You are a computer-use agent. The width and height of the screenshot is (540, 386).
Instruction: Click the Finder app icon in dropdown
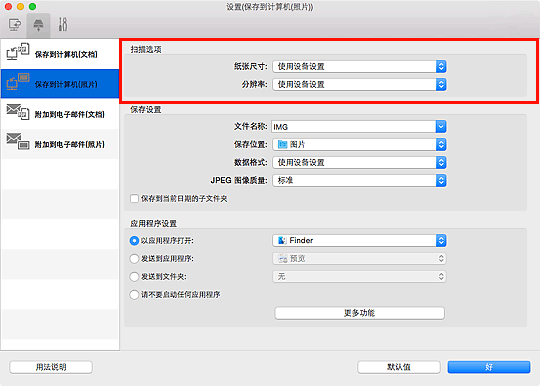point(282,240)
